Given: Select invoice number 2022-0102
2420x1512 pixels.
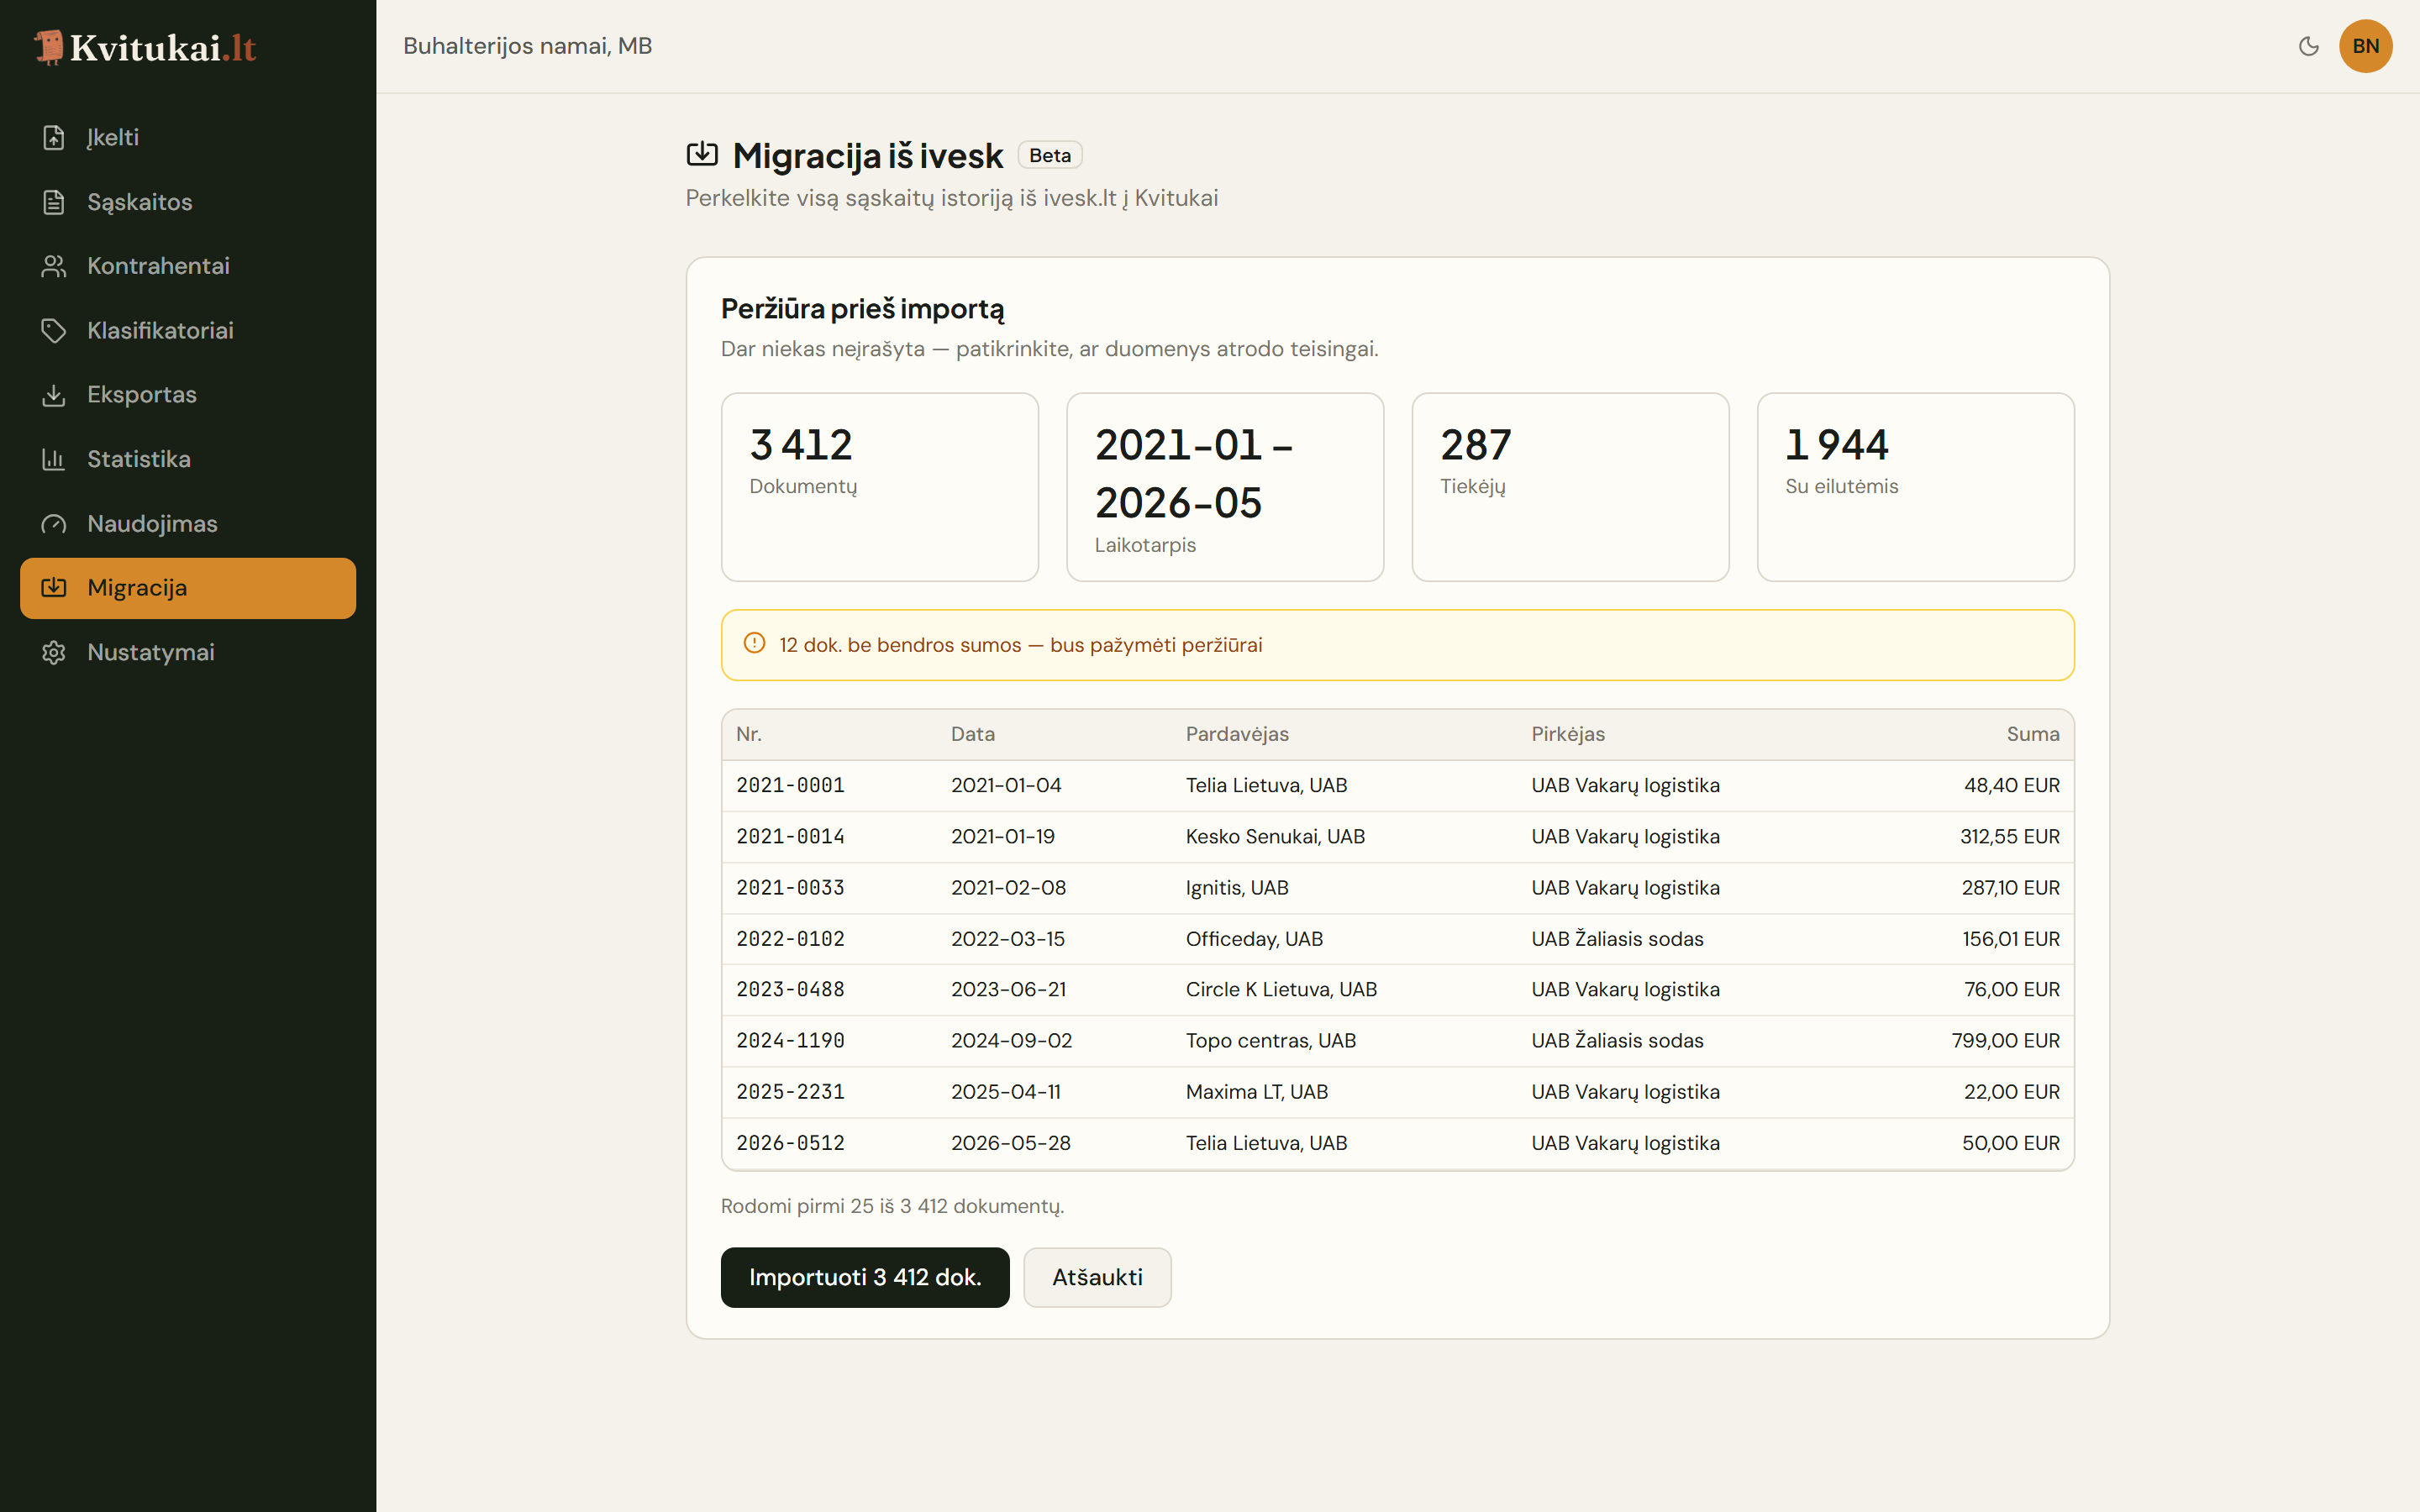Looking at the screenshot, I should 790,939.
